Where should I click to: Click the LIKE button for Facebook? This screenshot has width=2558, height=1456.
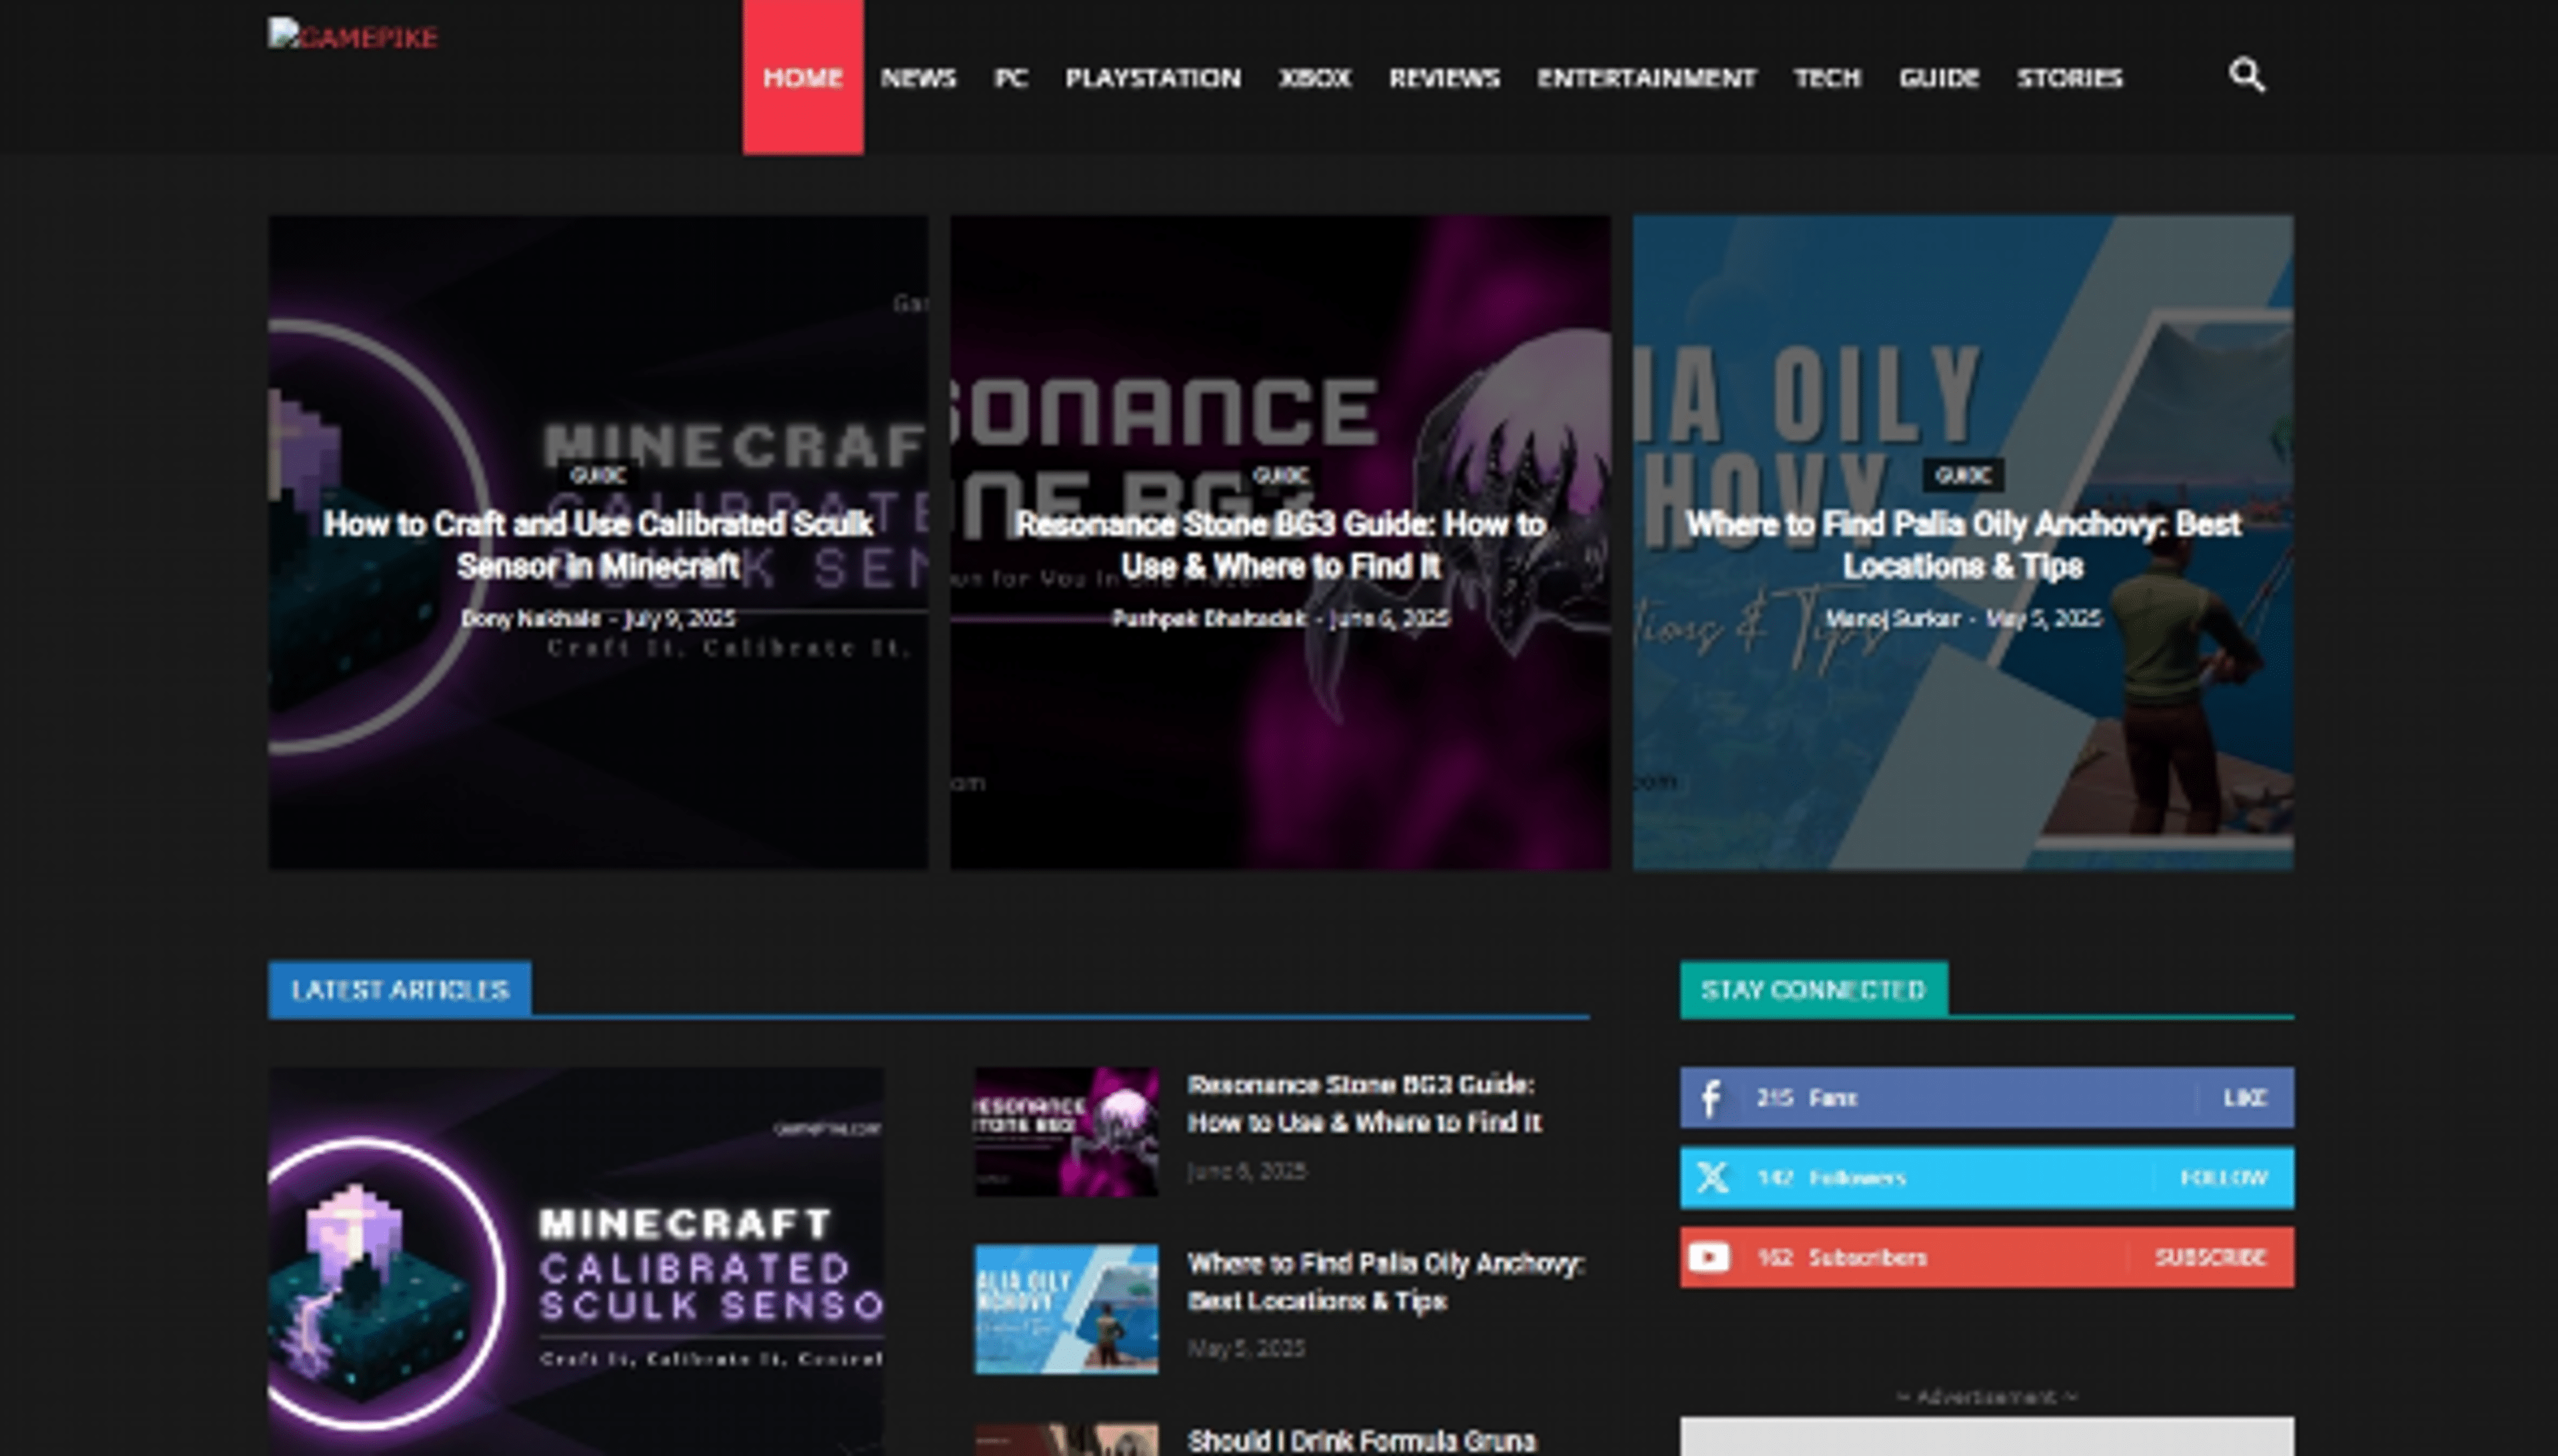[2245, 1098]
